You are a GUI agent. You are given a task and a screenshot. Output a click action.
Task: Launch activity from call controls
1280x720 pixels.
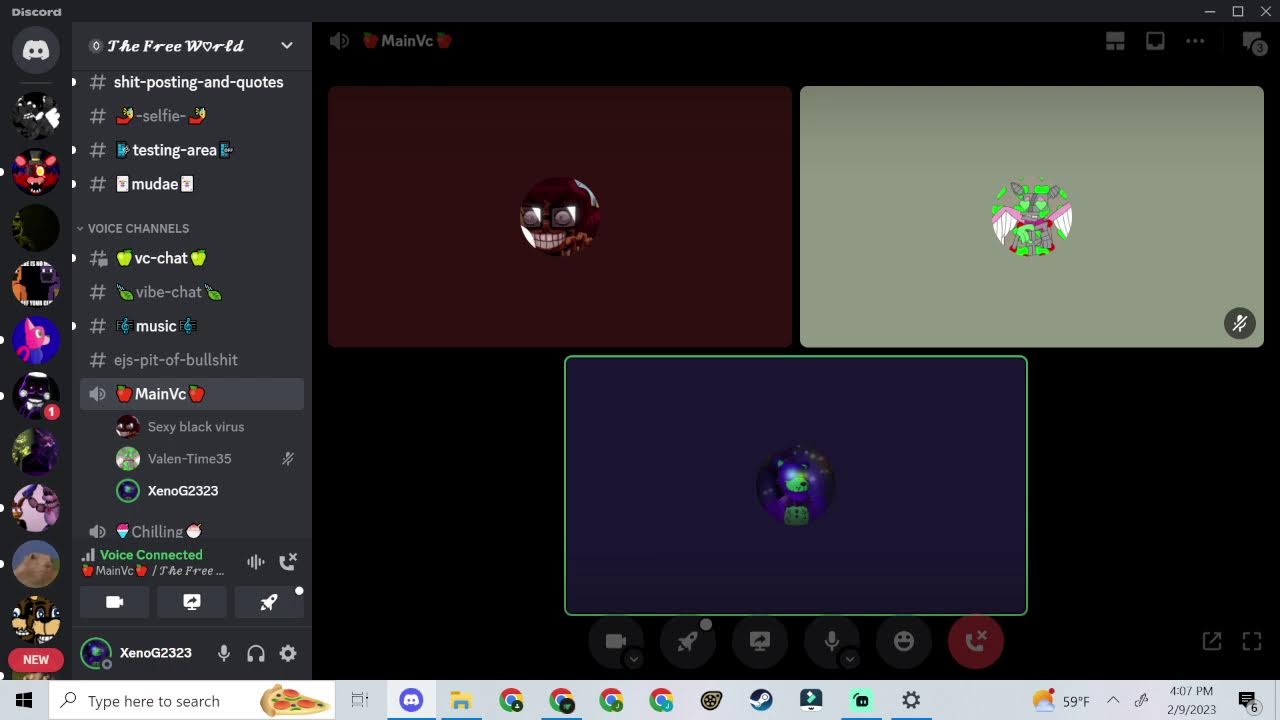(x=688, y=641)
